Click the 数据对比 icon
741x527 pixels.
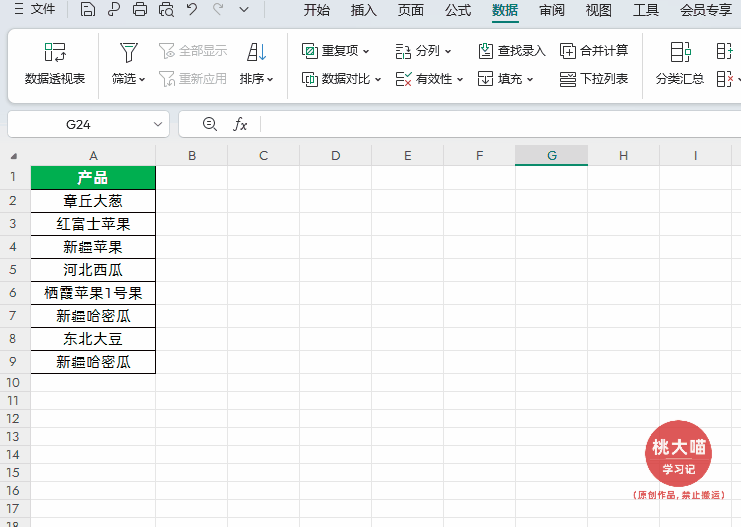click(x=310, y=79)
